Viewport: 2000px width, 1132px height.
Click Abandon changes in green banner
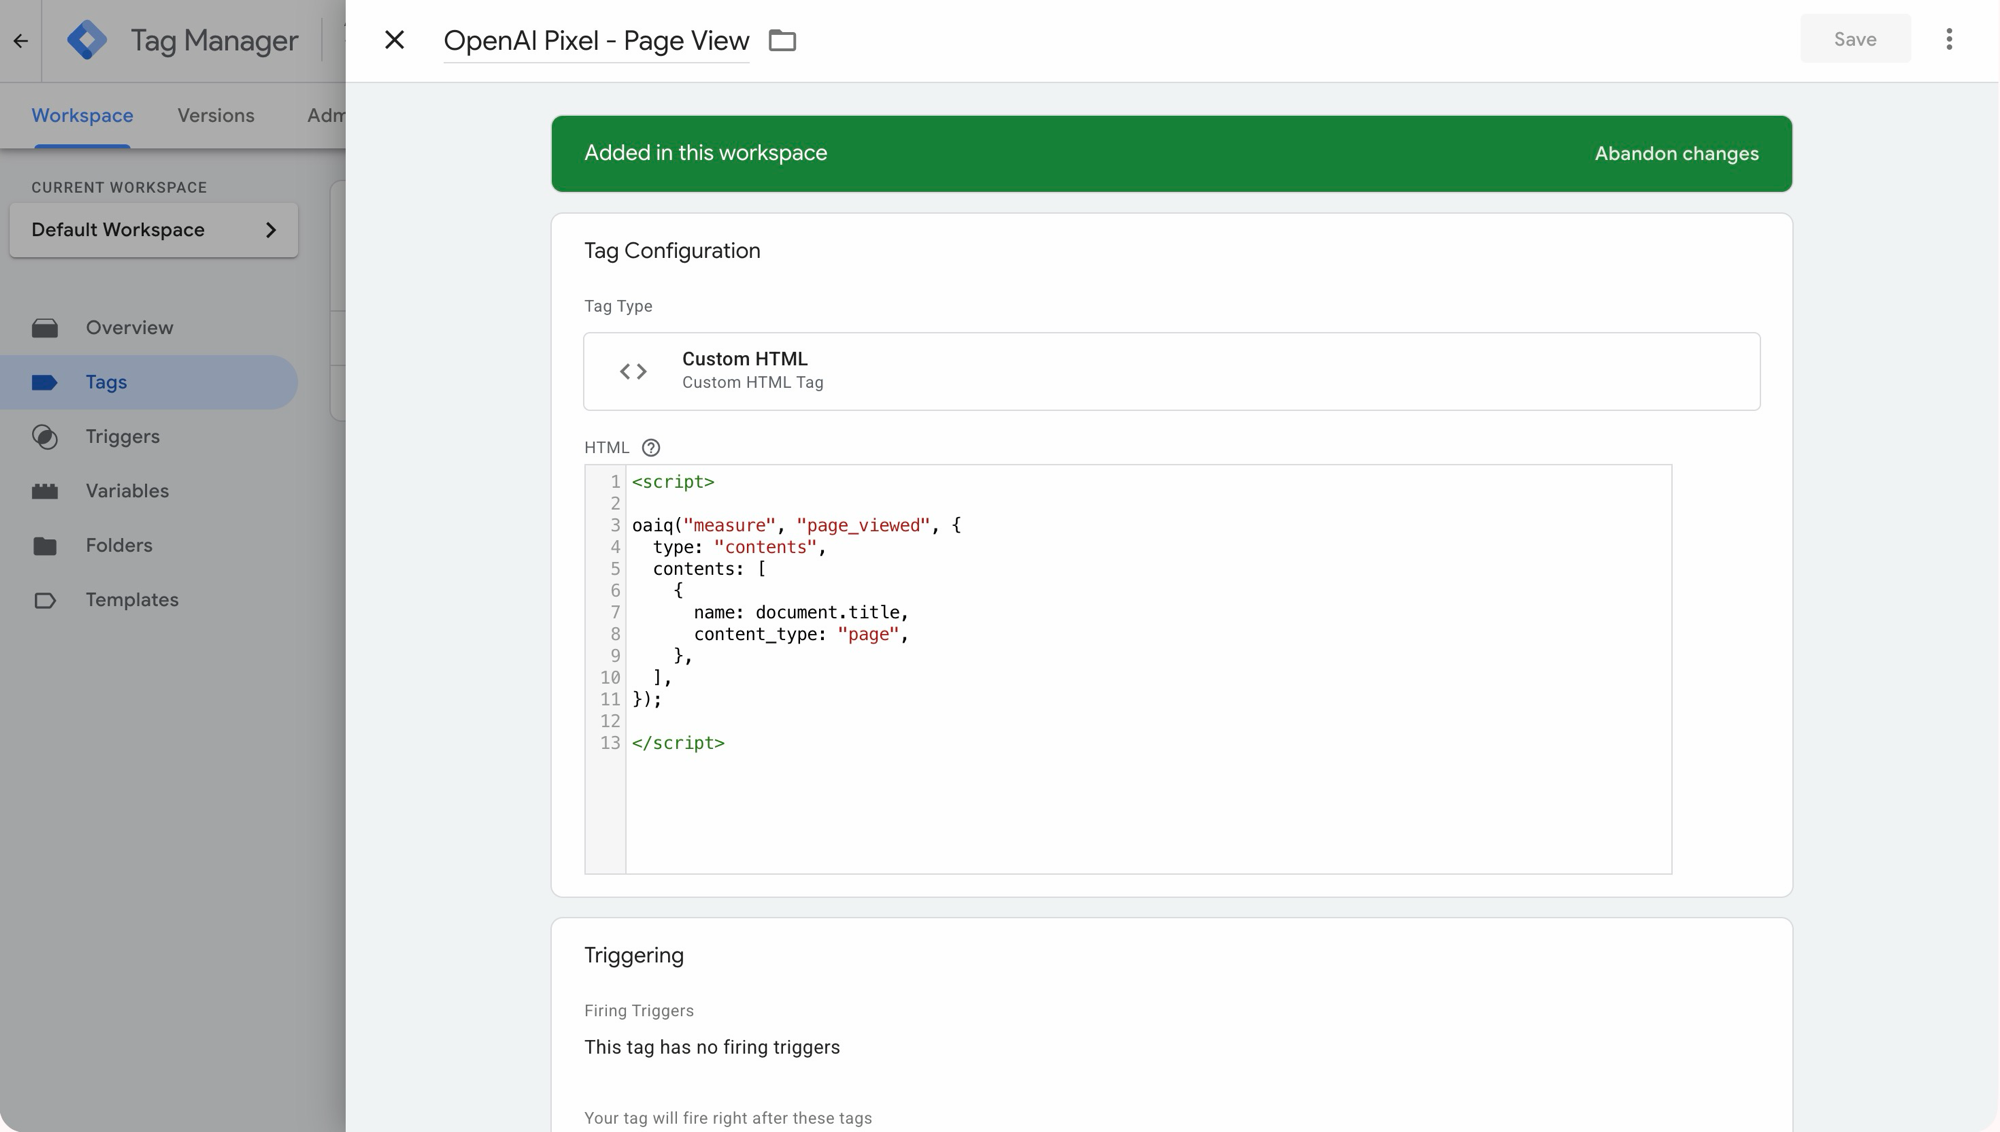click(x=1676, y=154)
